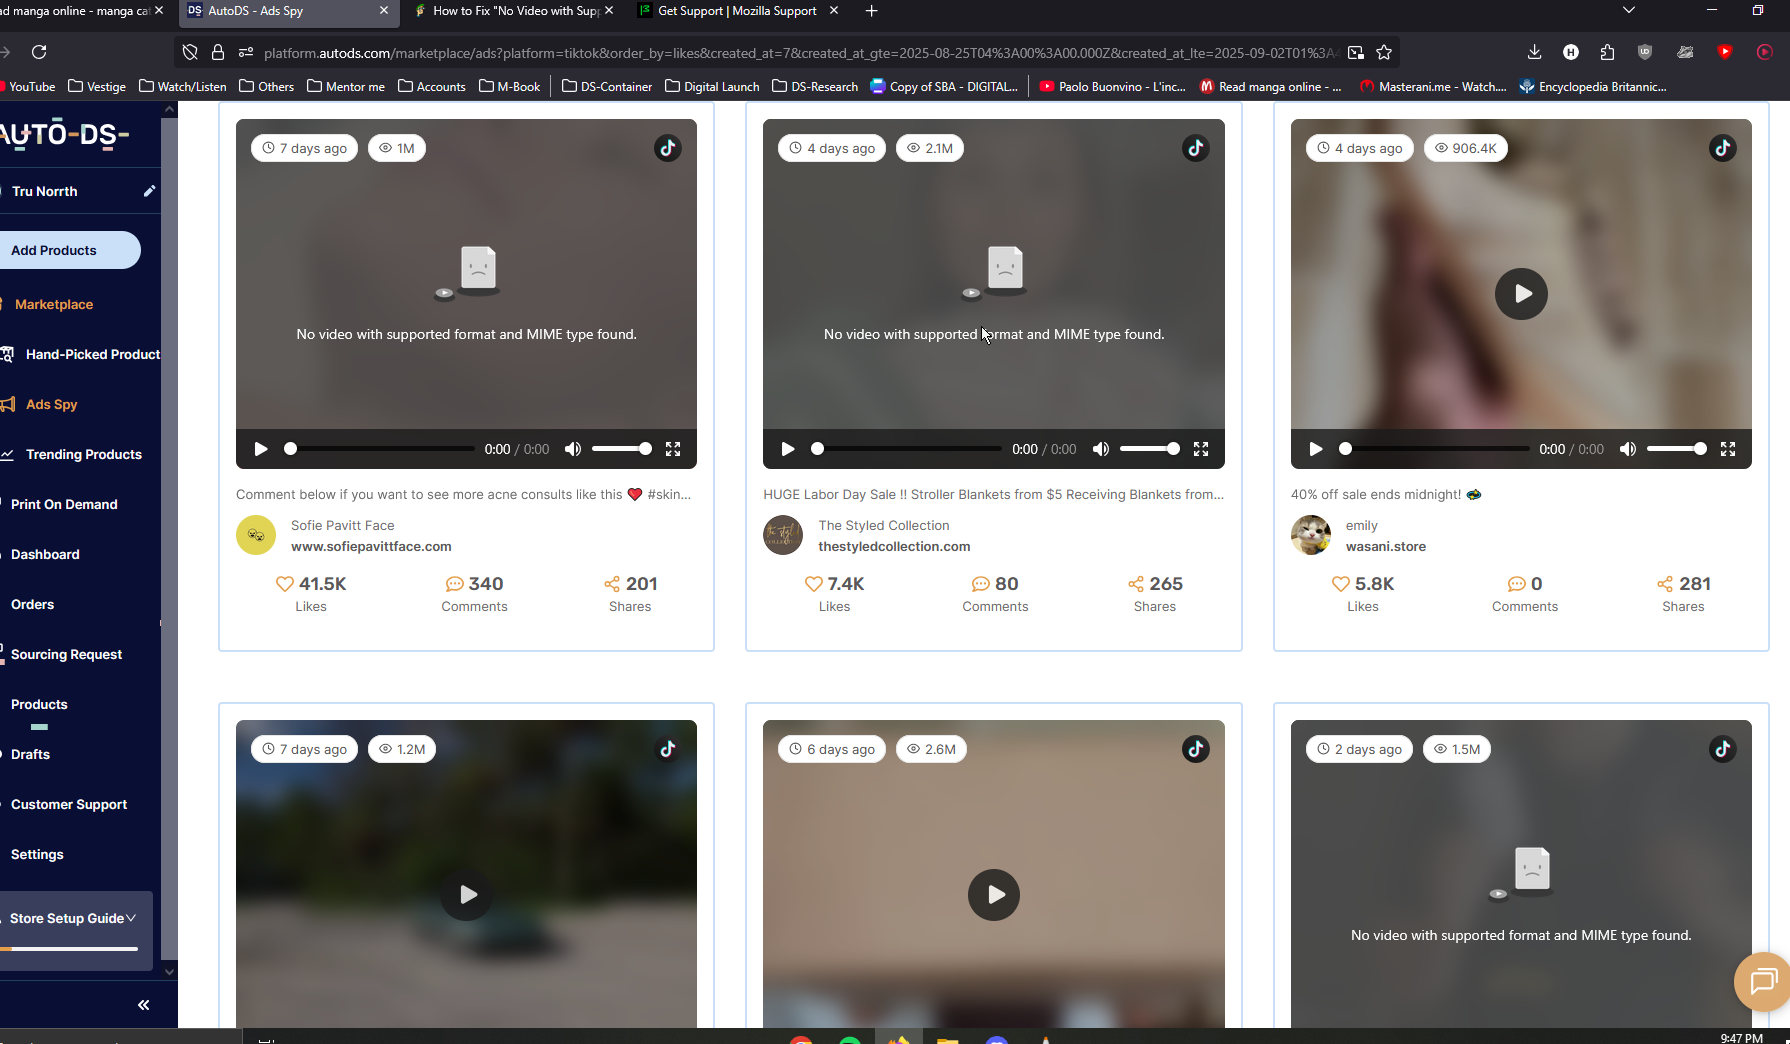Play the wasani.store video from control bar
The height and width of the screenshot is (1044, 1790).
(x=1316, y=449)
